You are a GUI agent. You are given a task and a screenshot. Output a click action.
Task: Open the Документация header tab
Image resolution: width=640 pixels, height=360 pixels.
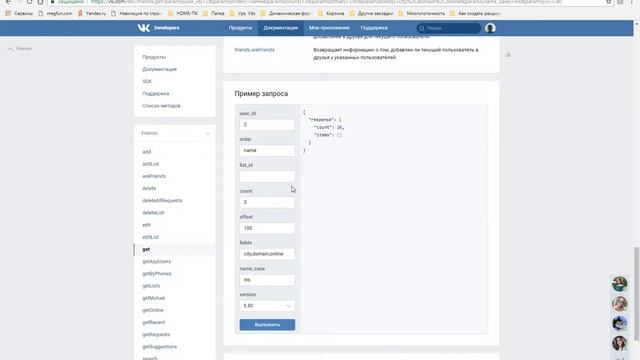point(280,28)
